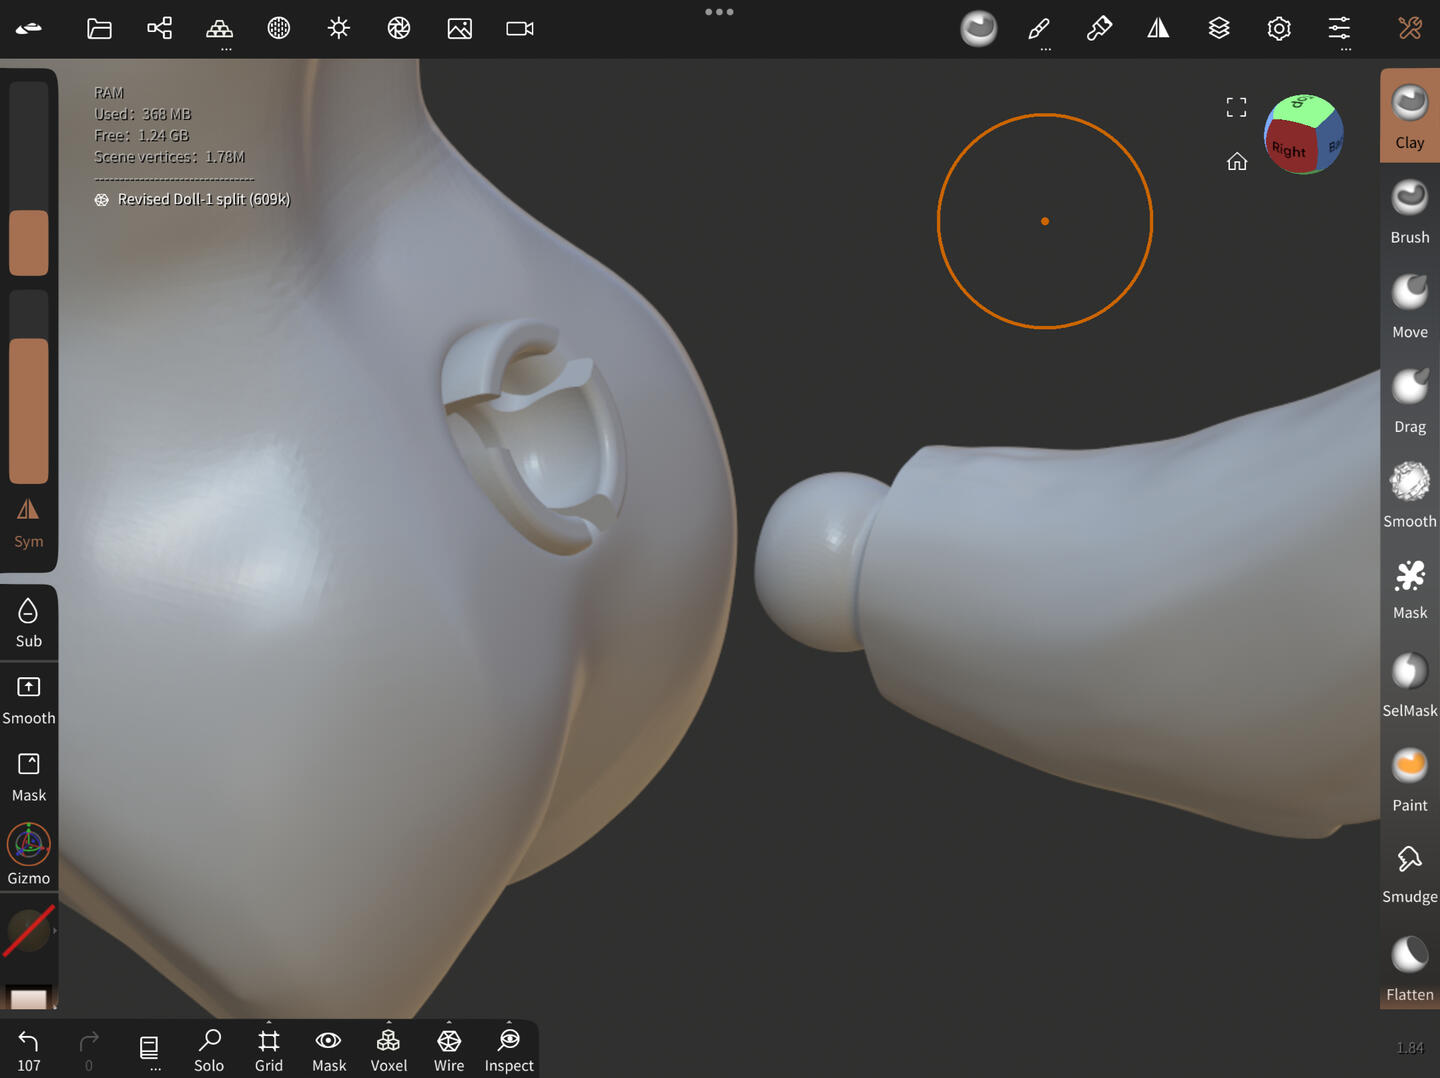Expand the Voxel remesh options

click(x=389, y=1050)
